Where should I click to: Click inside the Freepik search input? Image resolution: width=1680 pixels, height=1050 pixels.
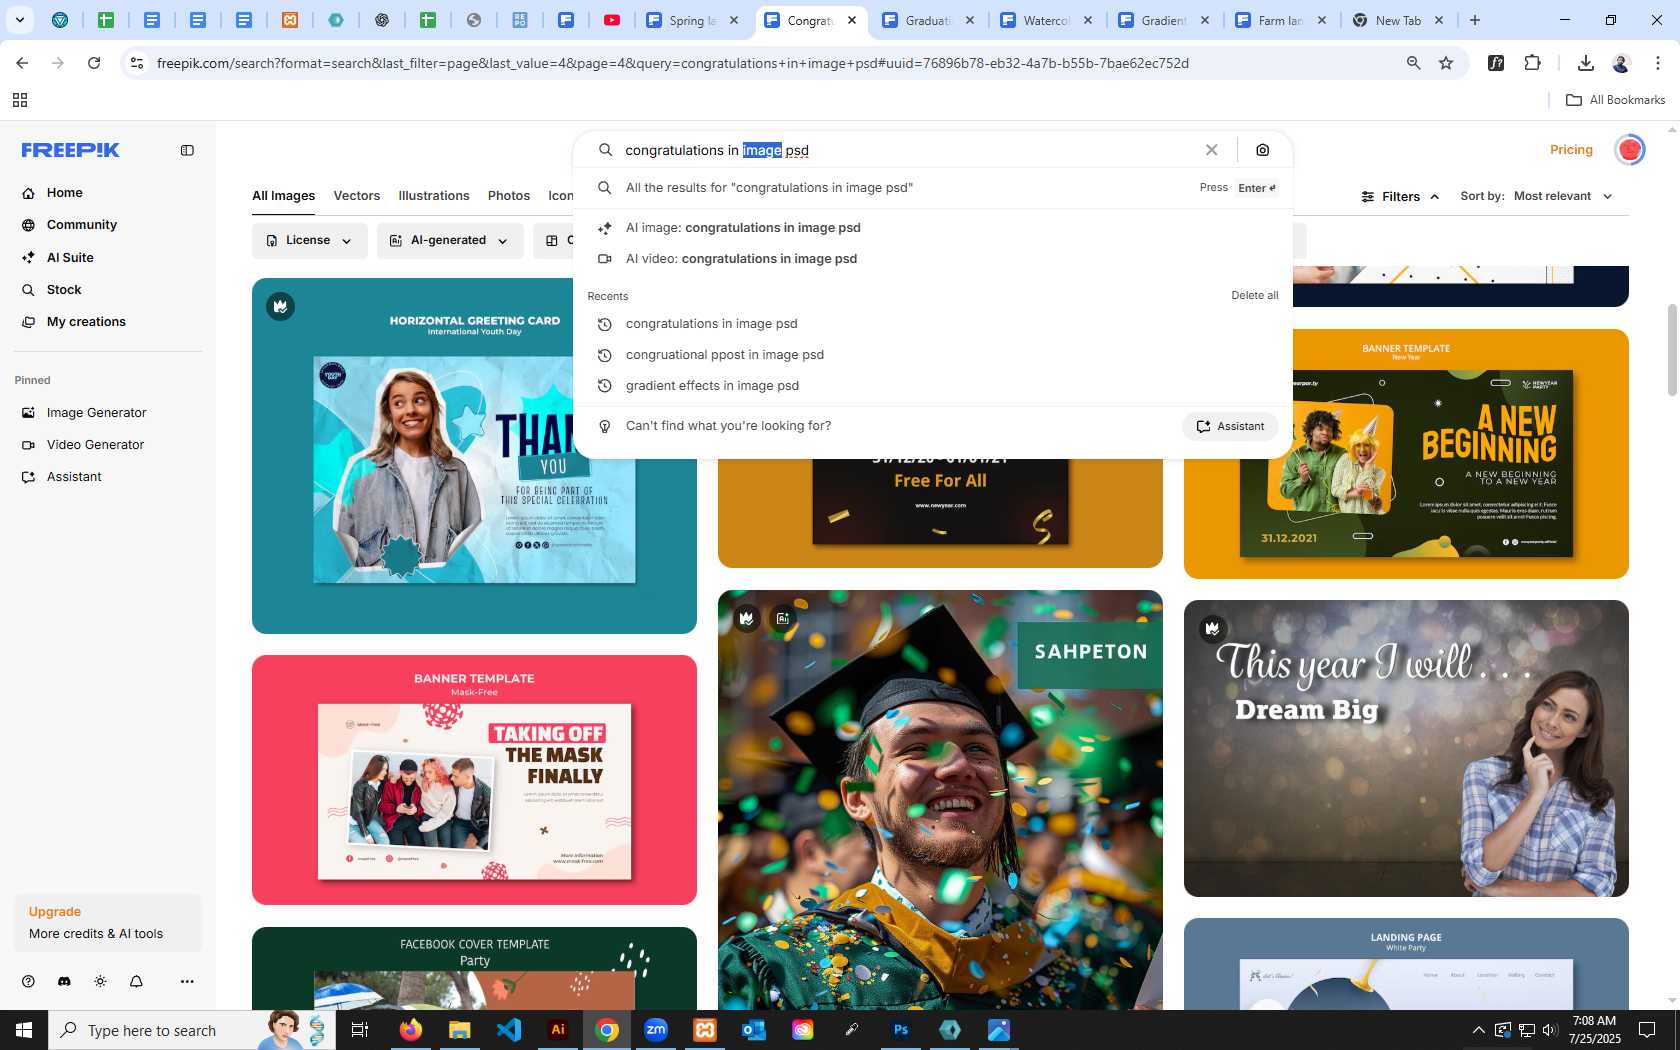coord(905,150)
